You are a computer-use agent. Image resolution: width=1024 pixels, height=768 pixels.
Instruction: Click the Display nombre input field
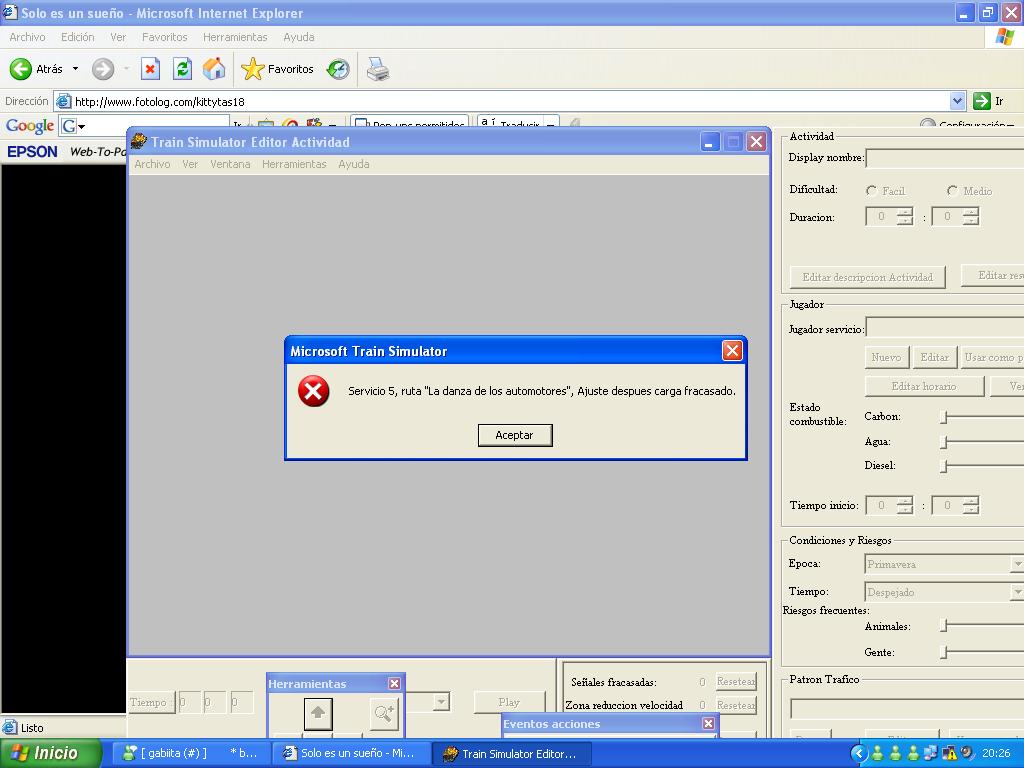(944, 158)
